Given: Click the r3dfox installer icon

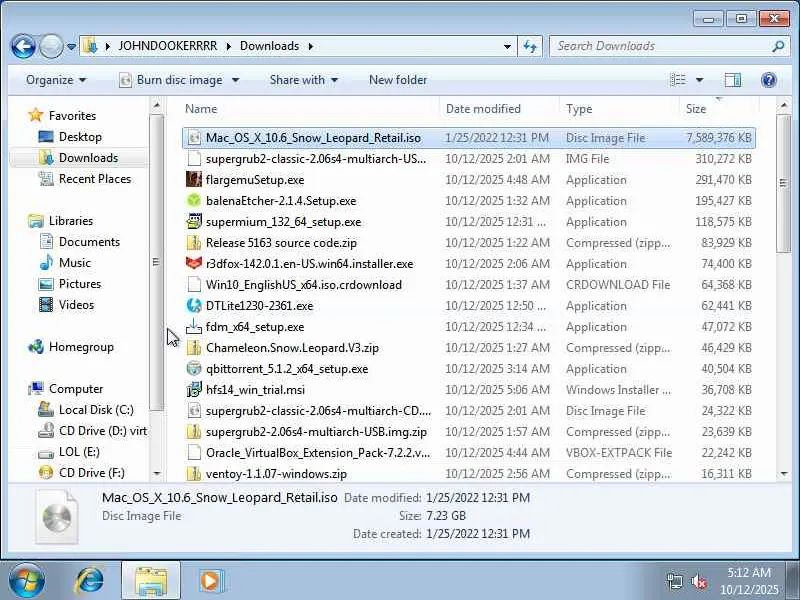Looking at the screenshot, I should click(194, 263).
